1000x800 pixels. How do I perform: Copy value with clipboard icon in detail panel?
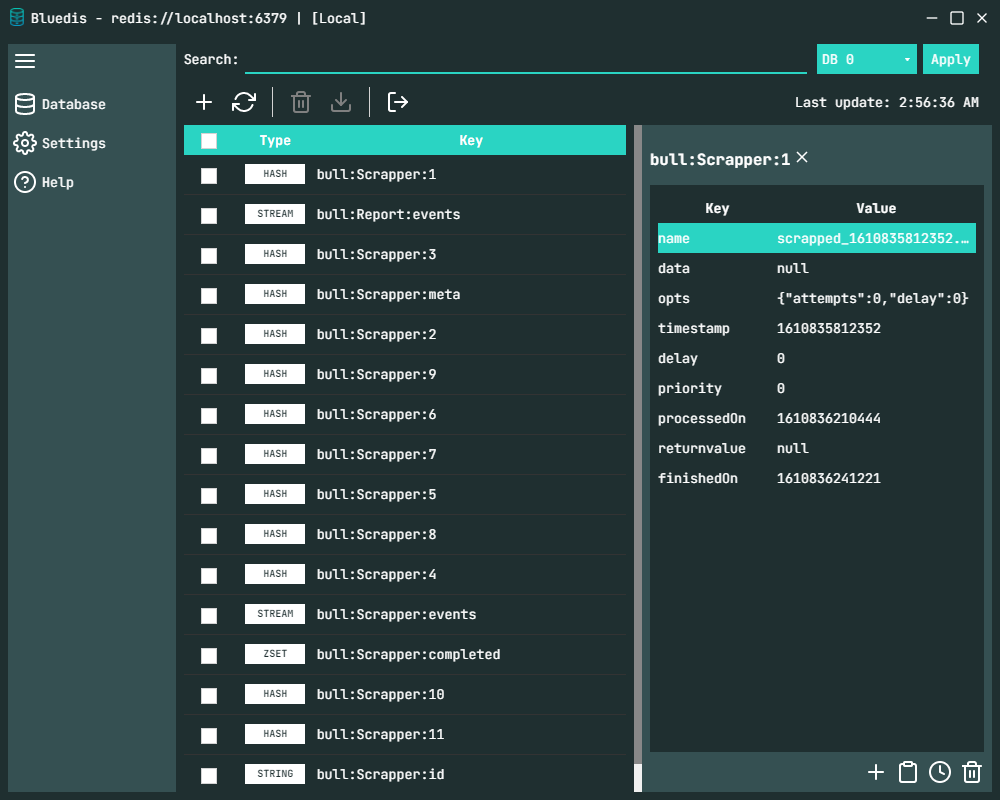tap(908, 771)
